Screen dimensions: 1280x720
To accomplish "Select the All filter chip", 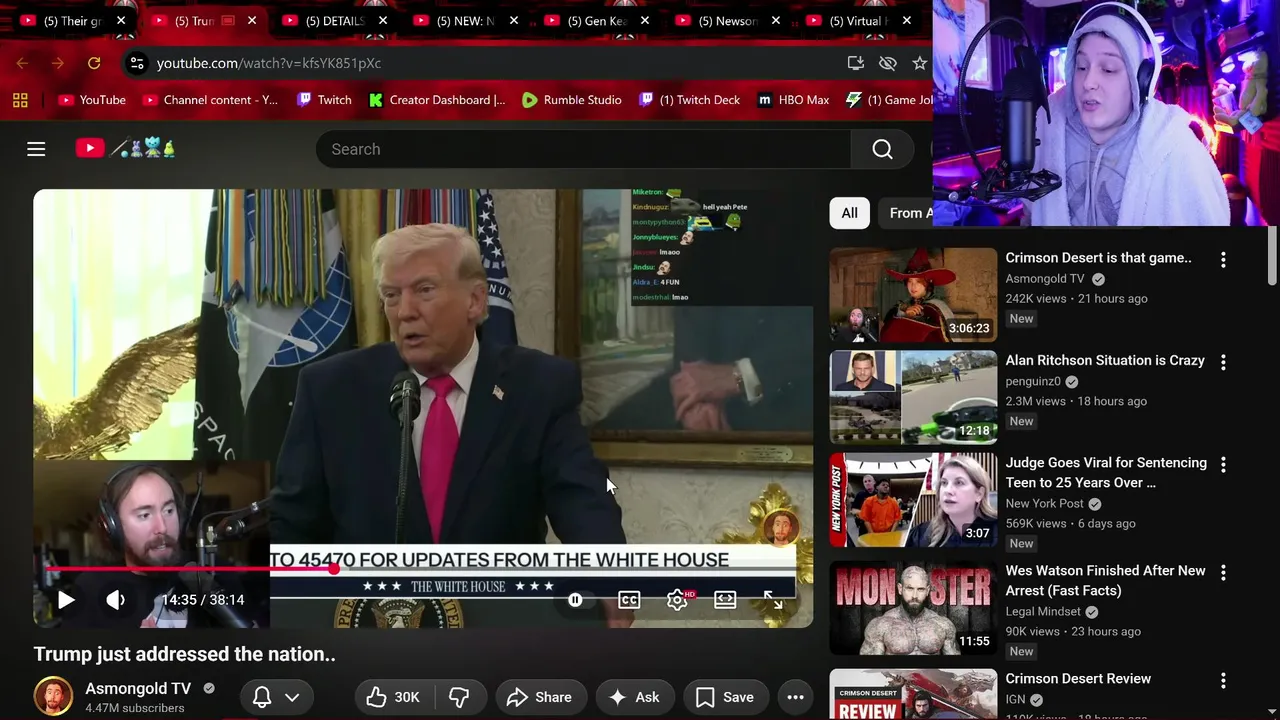I will pos(849,213).
